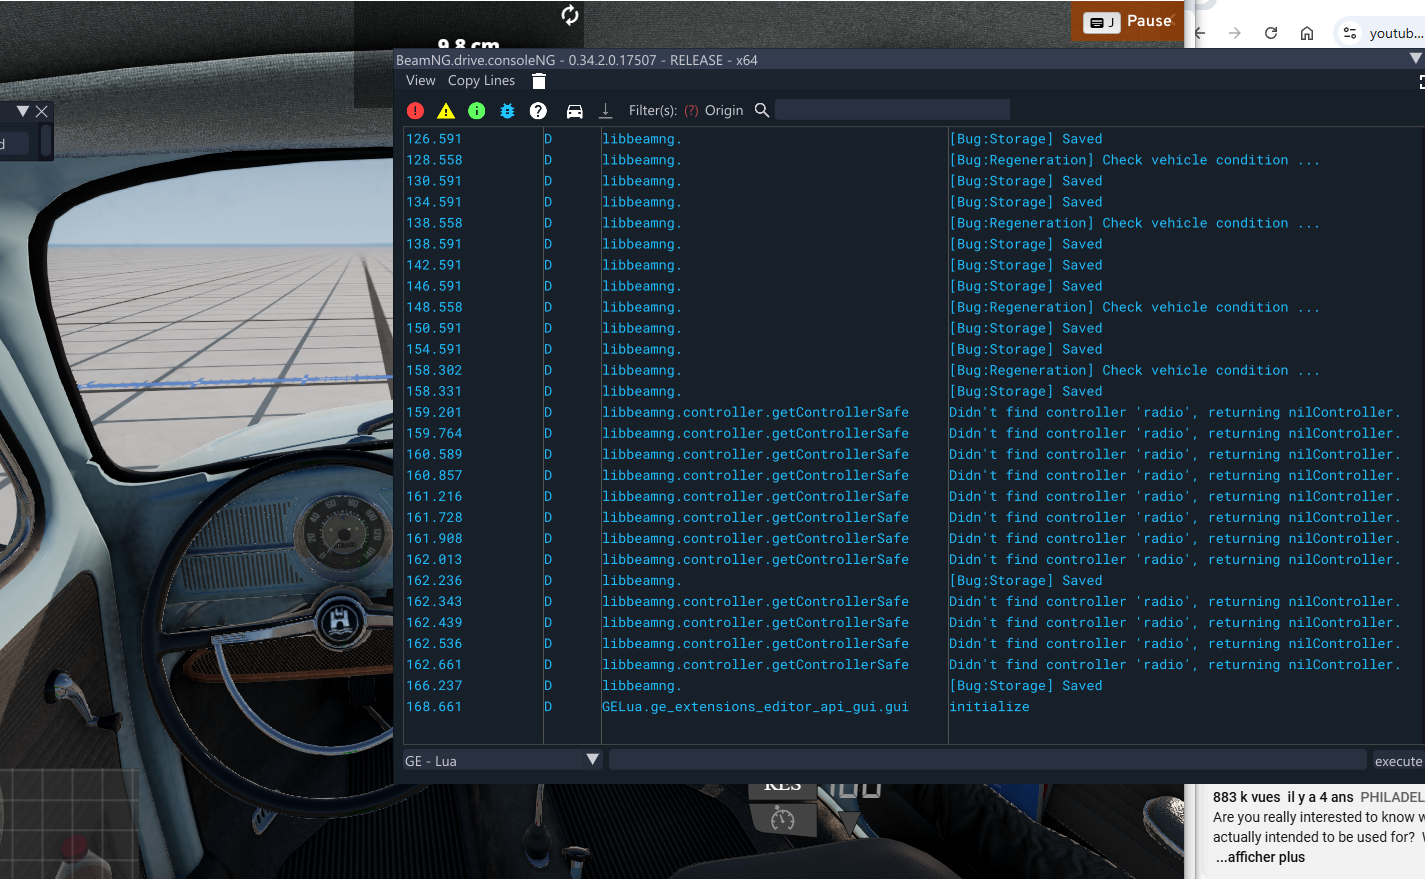Reload the page in the browser

pyautogui.click(x=1271, y=33)
